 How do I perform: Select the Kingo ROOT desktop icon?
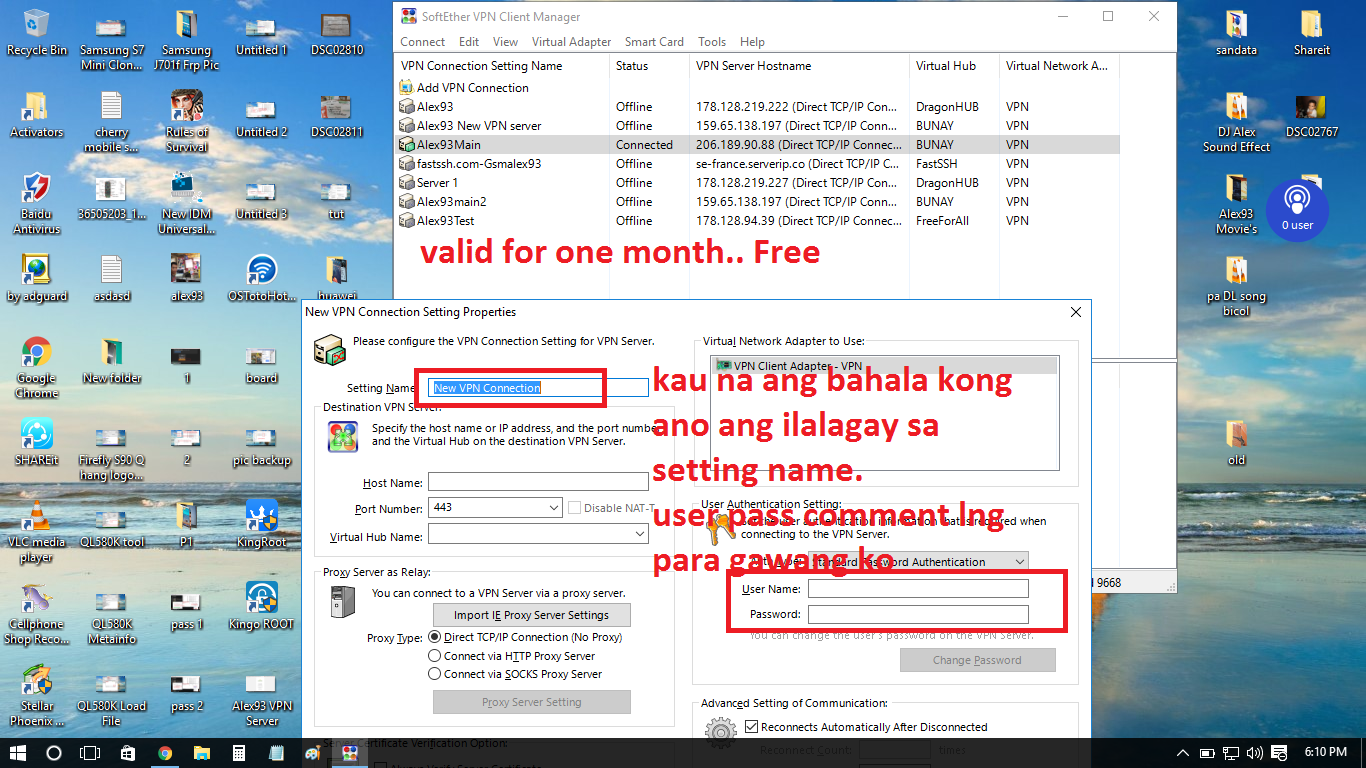point(262,606)
